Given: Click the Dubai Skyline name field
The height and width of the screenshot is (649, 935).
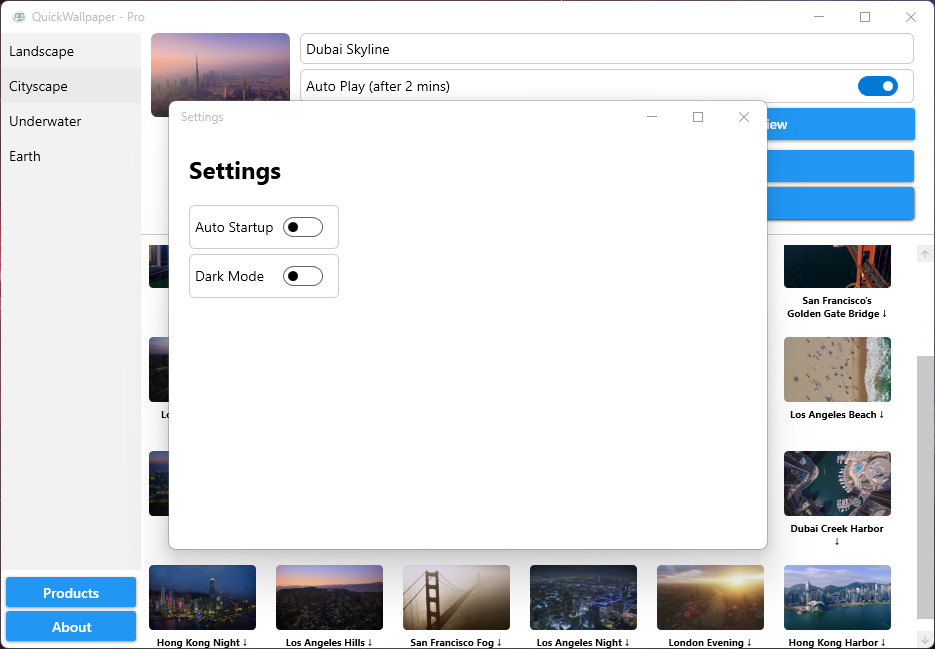Looking at the screenshot, I should pos(606,49).
